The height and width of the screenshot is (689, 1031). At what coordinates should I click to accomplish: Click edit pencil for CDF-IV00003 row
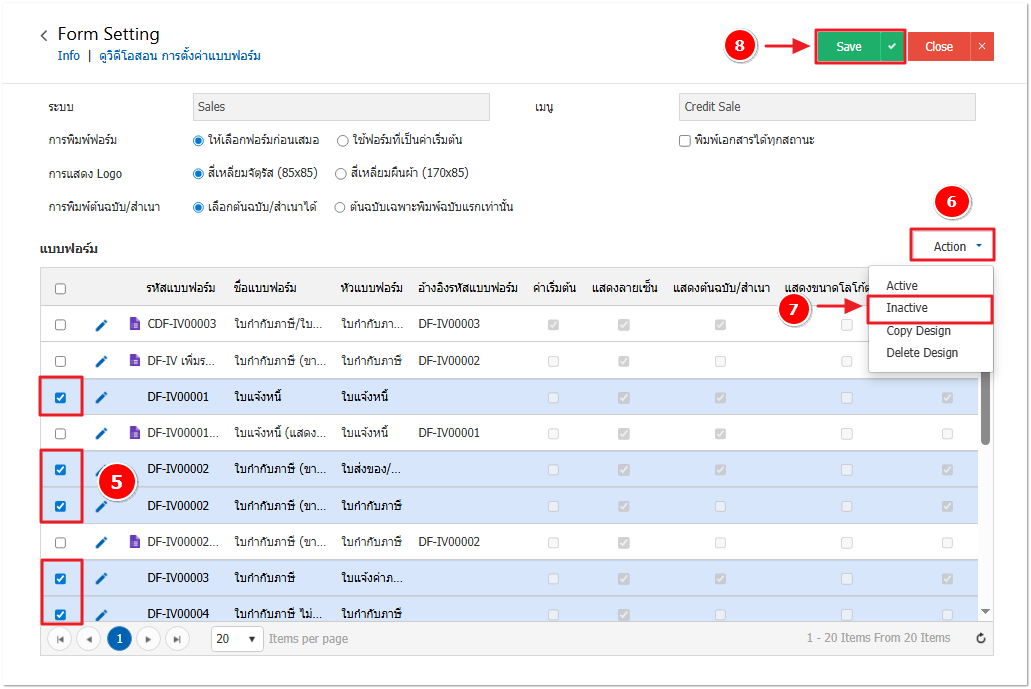click(101, 325)
